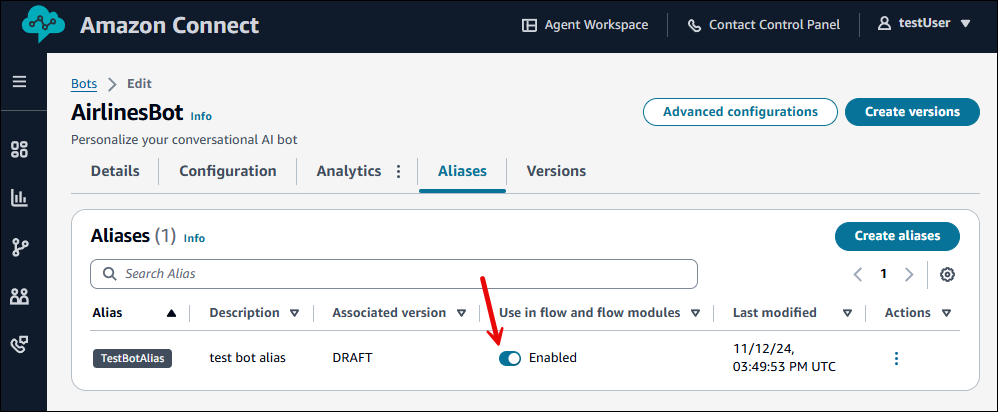998x412 pixels.
Task: Open the TestBotAlias actions kebab menu
Action: pyautogui.click(x=896, y=358)
